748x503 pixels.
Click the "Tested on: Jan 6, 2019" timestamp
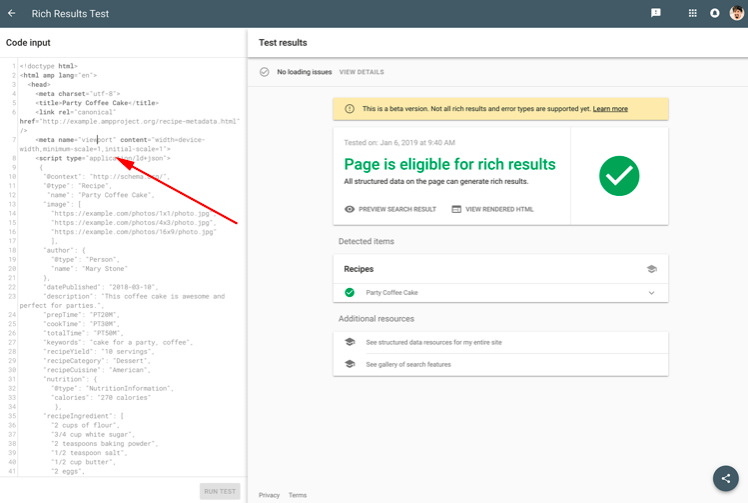(399, 142)
